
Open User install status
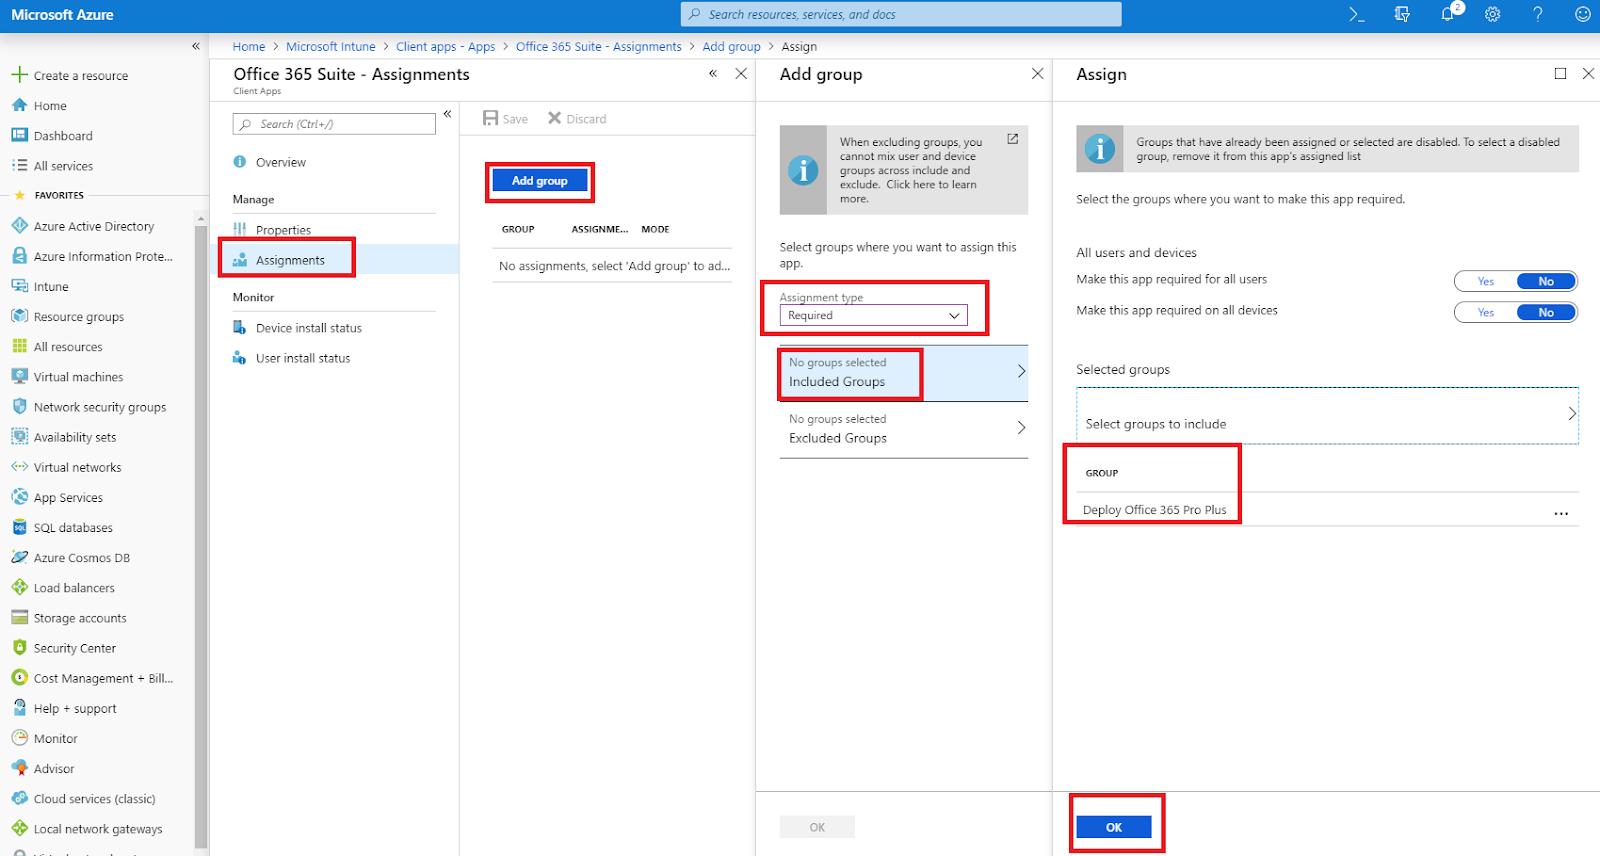(x=303, y=358)
